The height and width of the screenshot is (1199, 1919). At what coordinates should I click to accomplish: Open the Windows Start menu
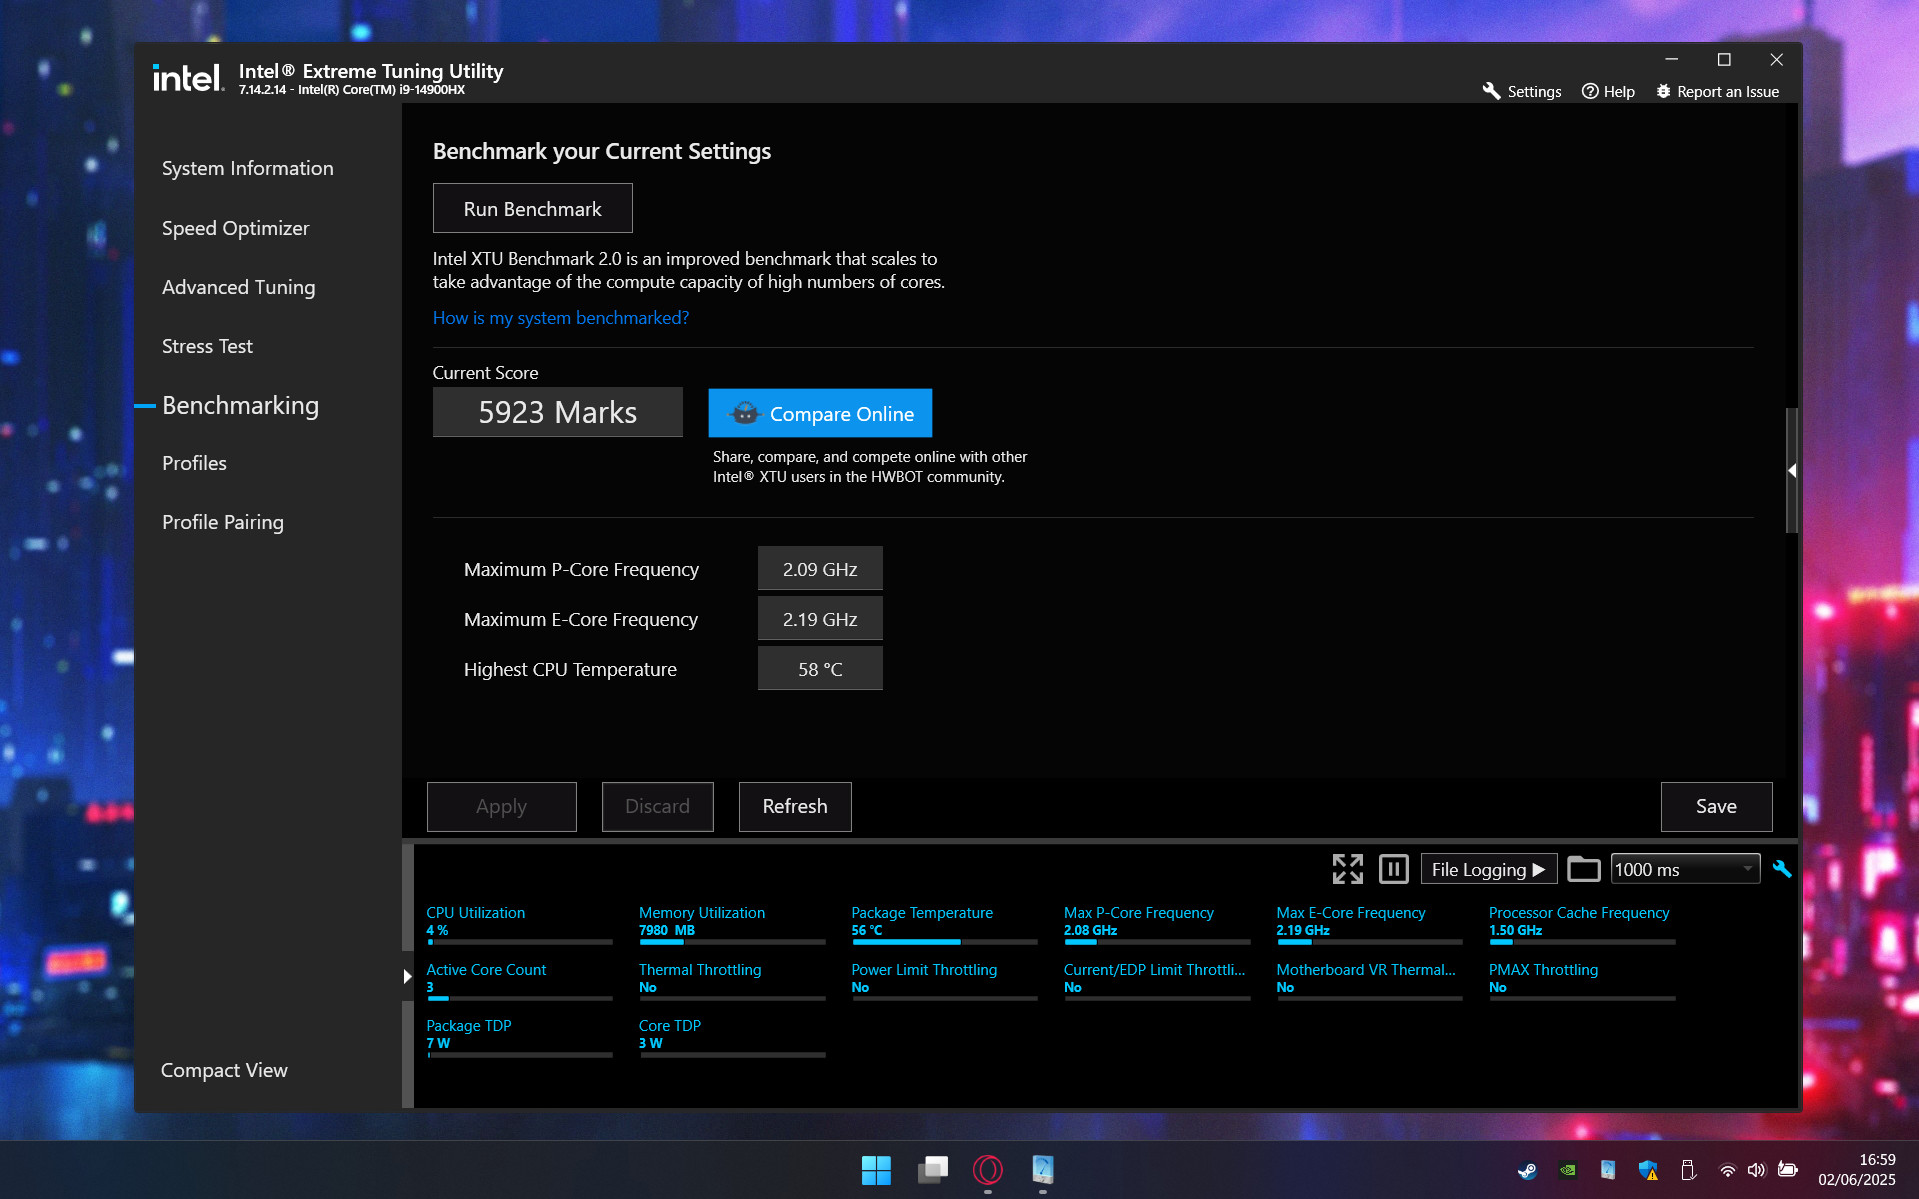(x=876, y=1170)
